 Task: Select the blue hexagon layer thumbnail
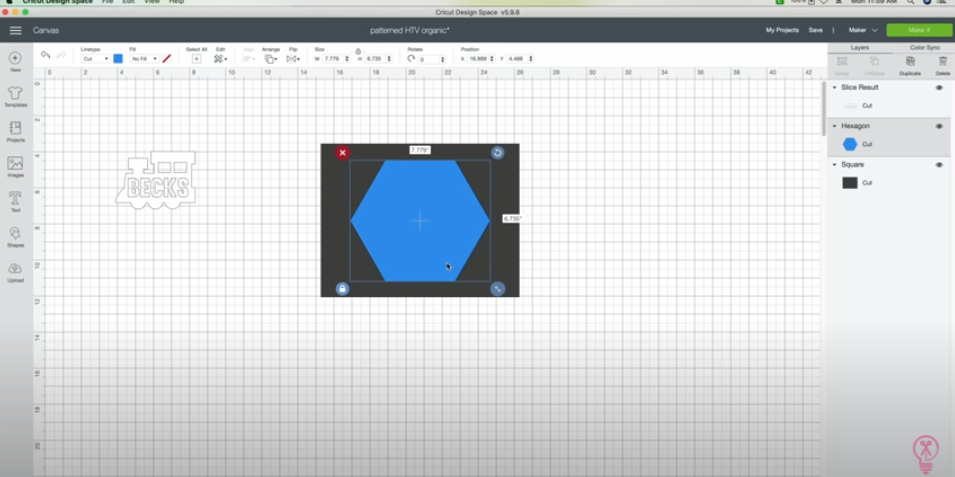(x=850, y=144)
